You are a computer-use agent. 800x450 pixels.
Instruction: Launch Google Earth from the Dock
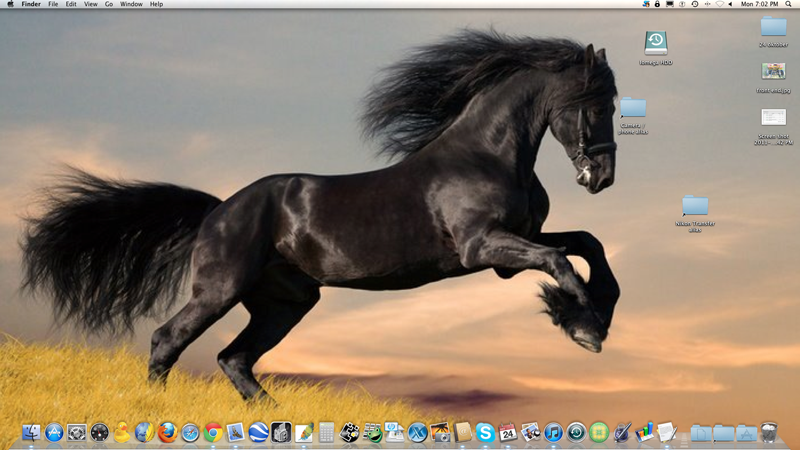coord(258,433)
